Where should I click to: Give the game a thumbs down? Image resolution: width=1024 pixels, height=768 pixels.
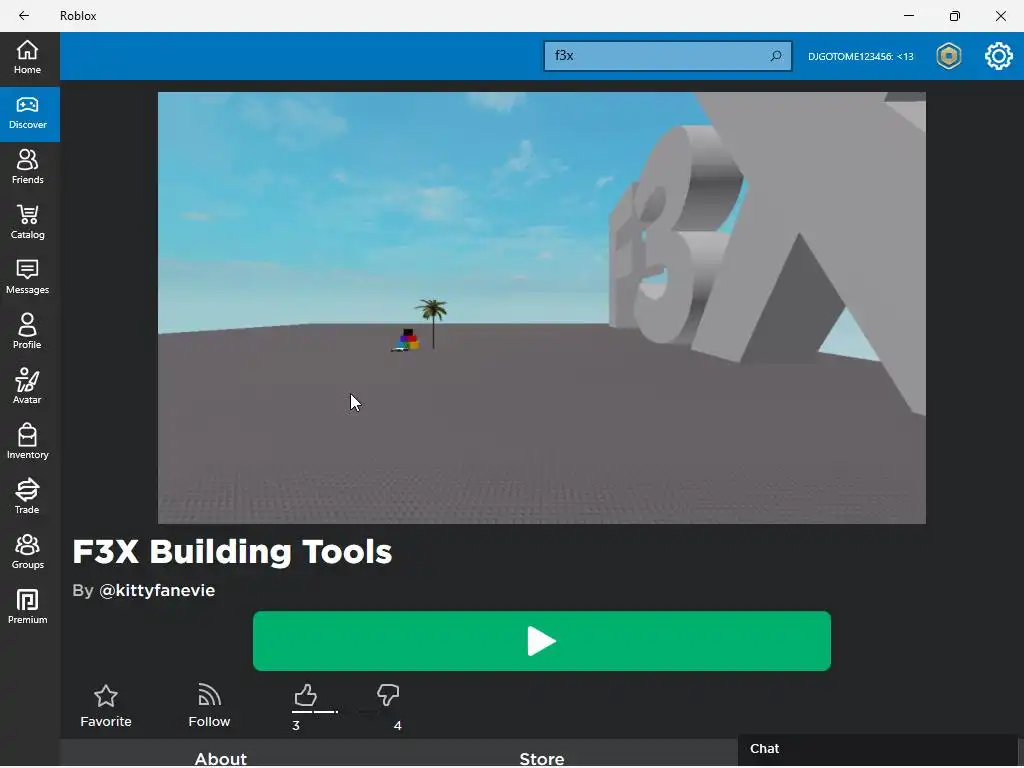click(388, 695)
